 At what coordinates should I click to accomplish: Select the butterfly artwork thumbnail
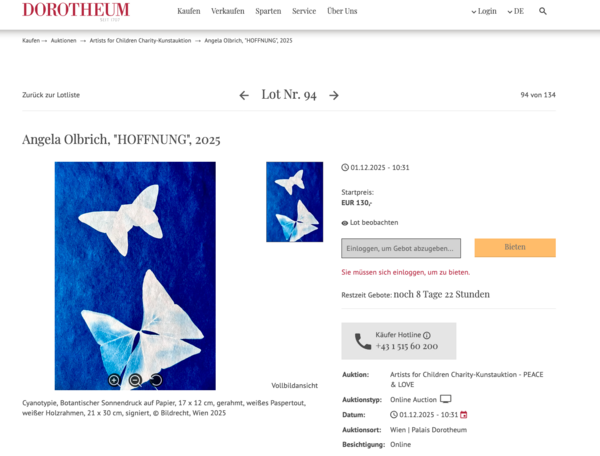point(295,202)
